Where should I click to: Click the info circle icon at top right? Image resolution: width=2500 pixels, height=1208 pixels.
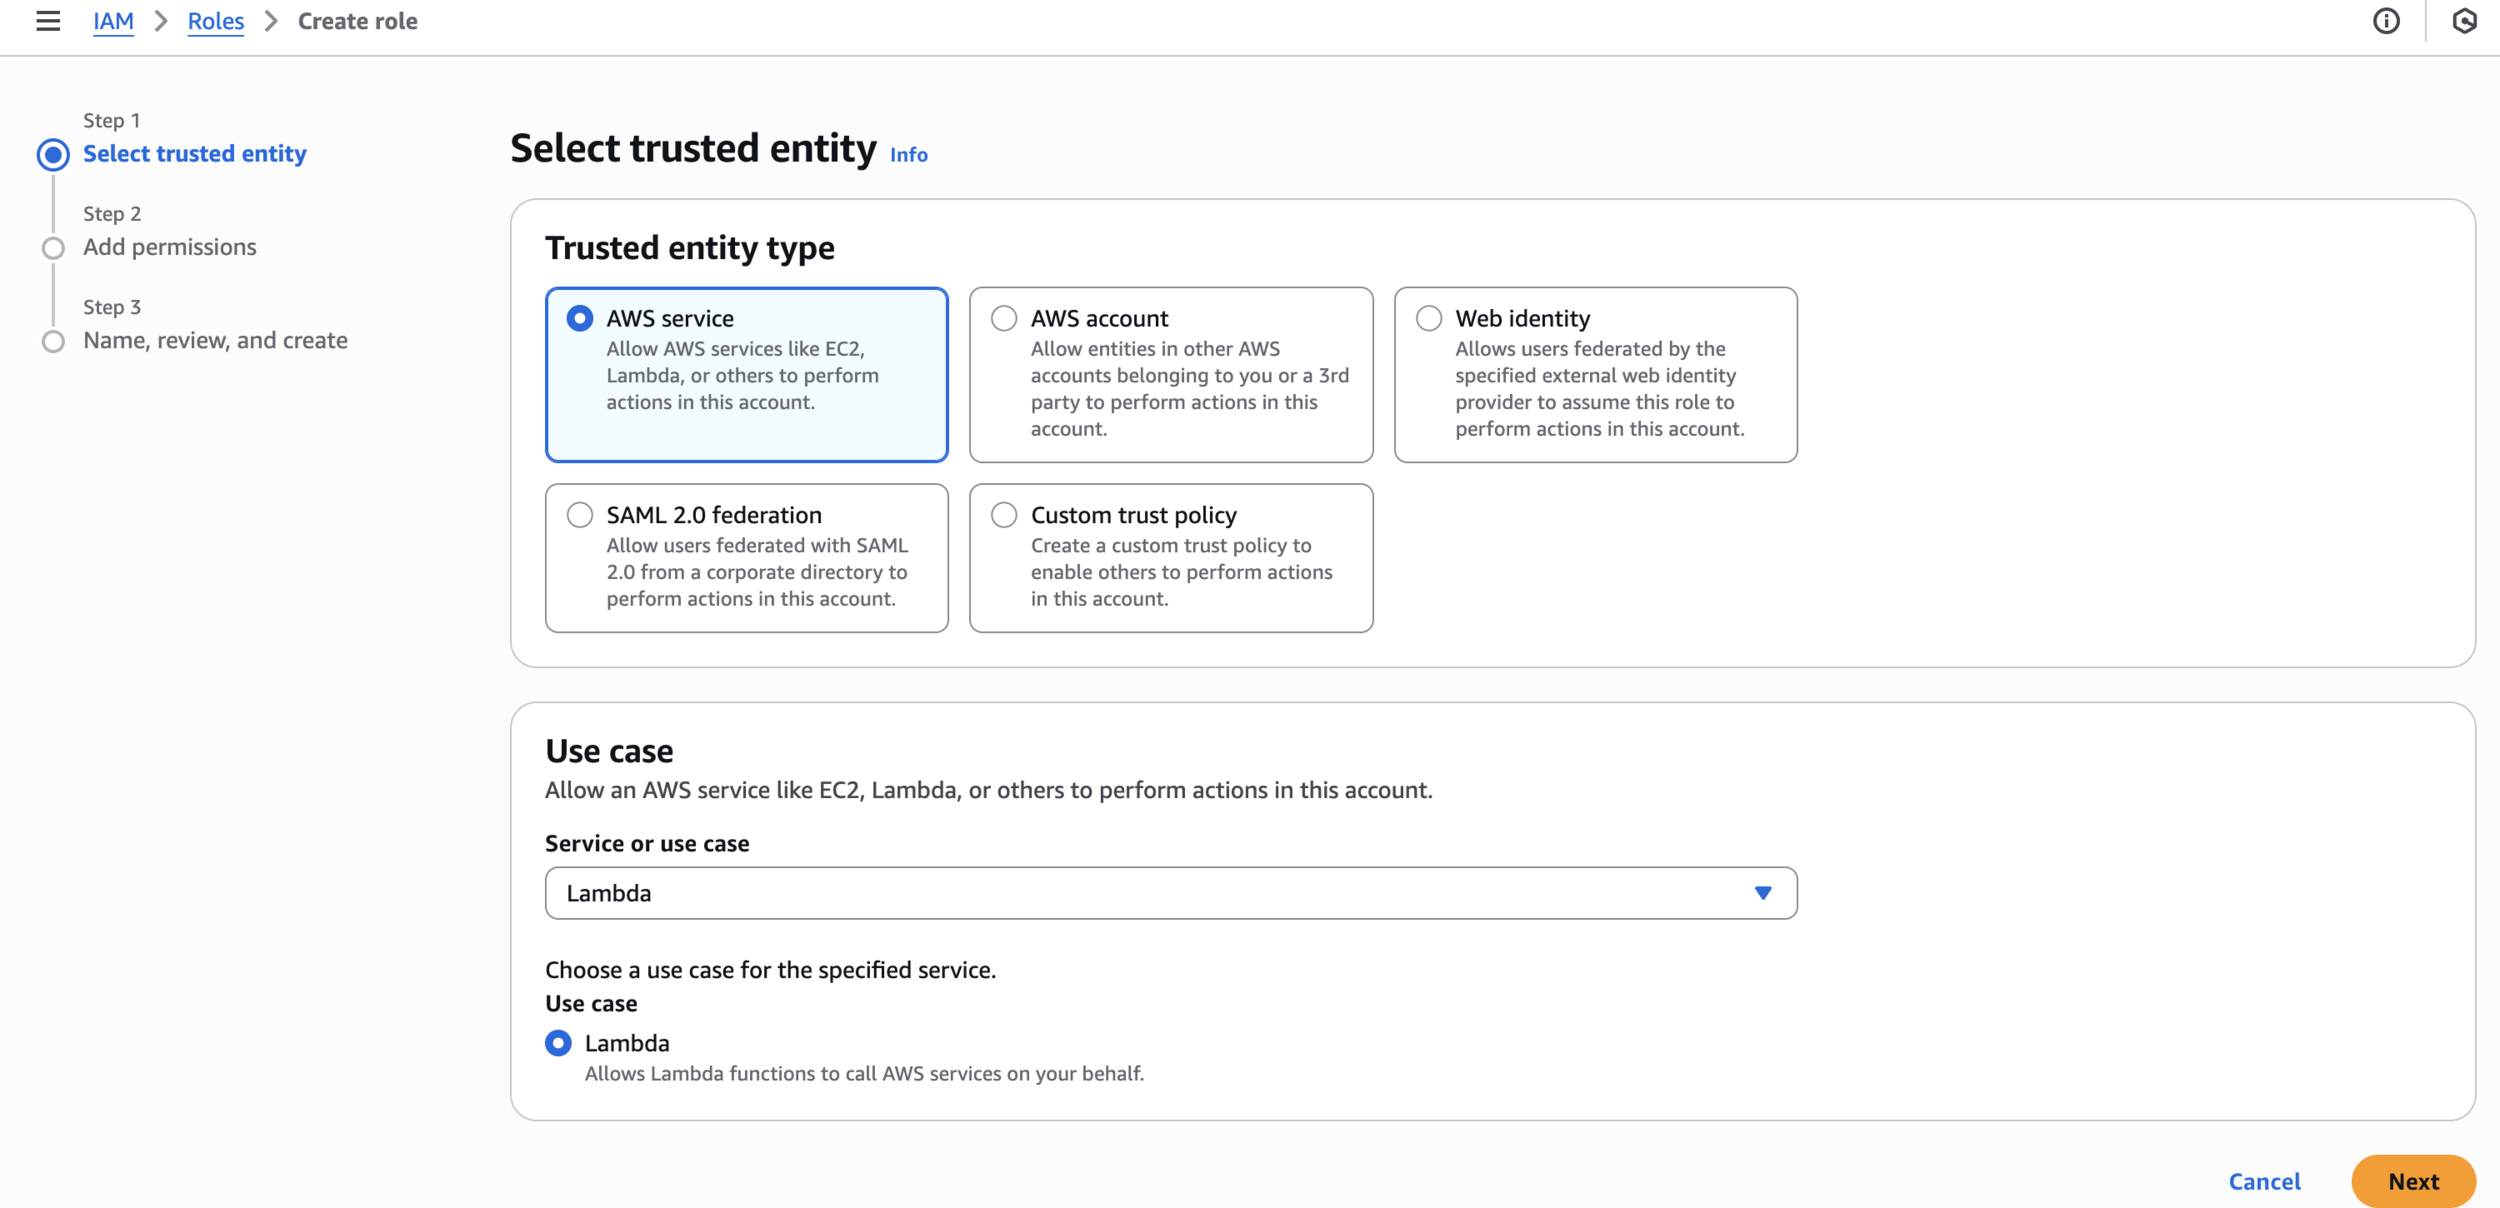[x=2386, y=21]
